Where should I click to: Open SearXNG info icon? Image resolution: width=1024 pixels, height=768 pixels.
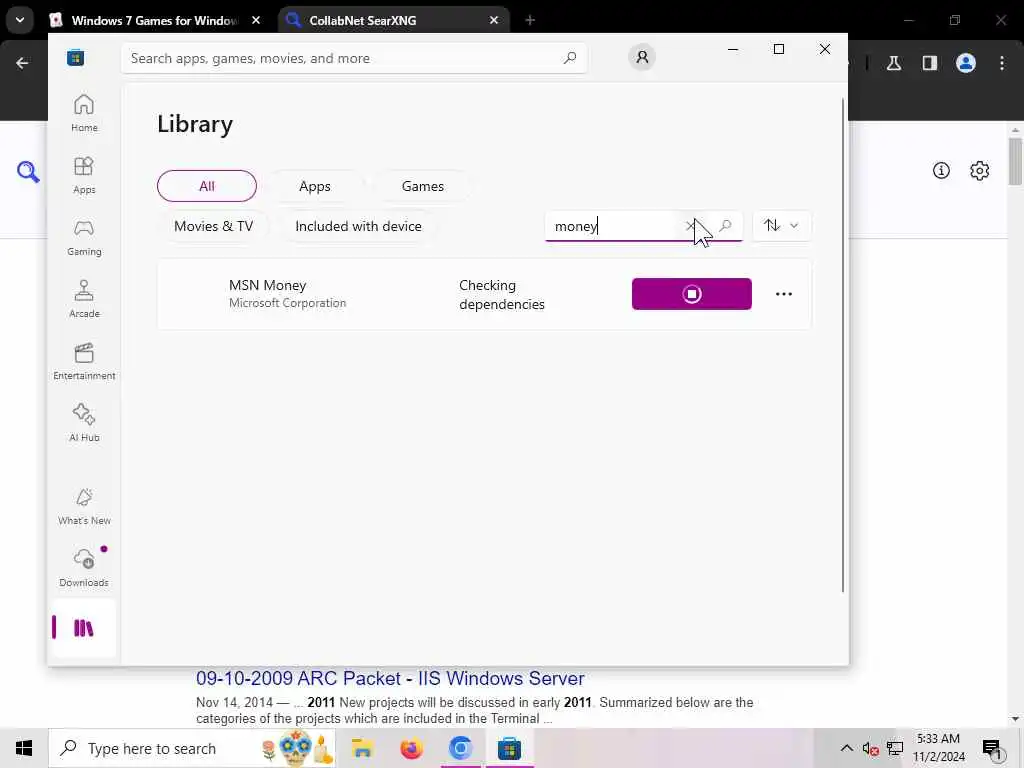940,171
